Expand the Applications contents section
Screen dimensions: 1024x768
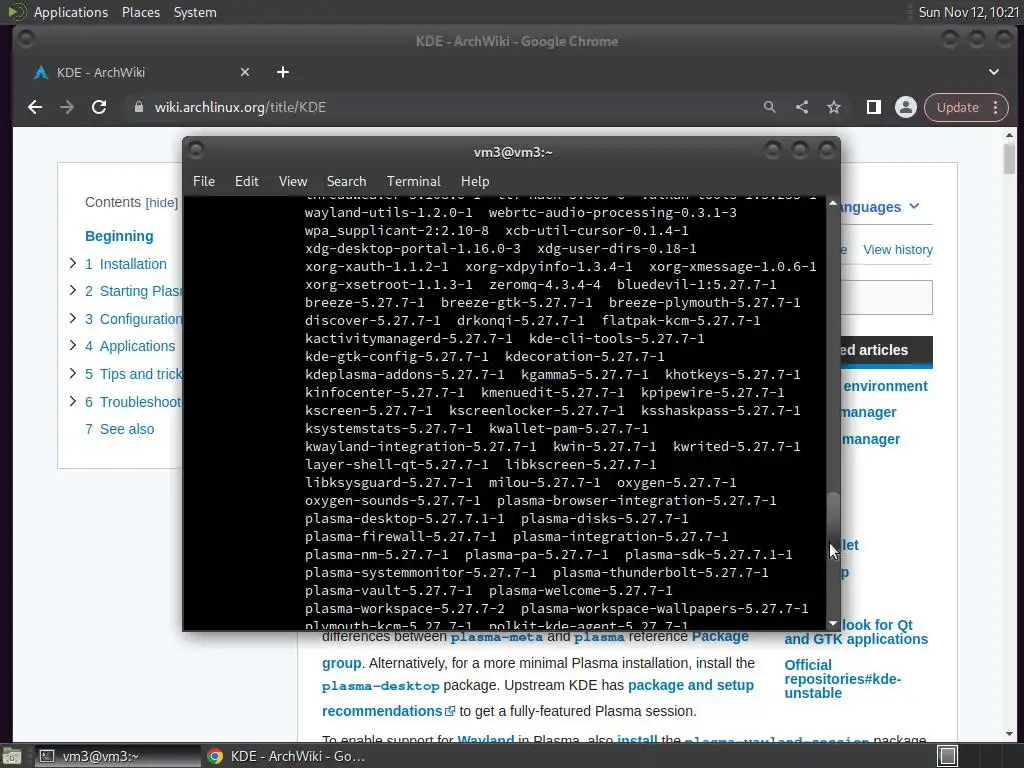point(72,345)
